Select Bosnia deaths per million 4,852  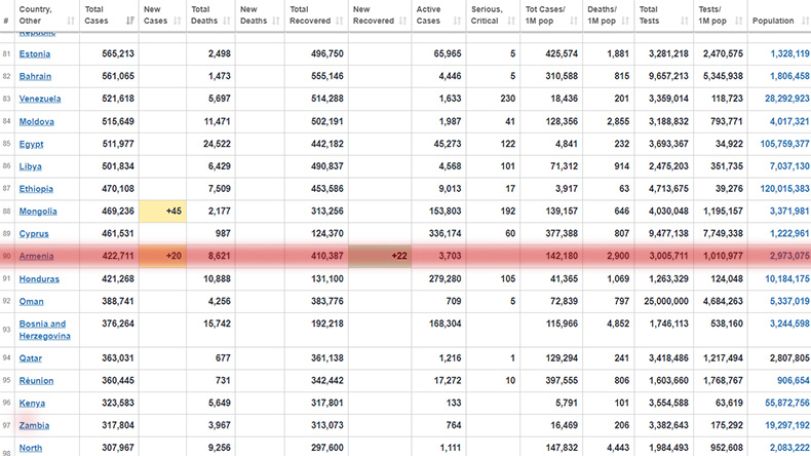pos(618,324)
